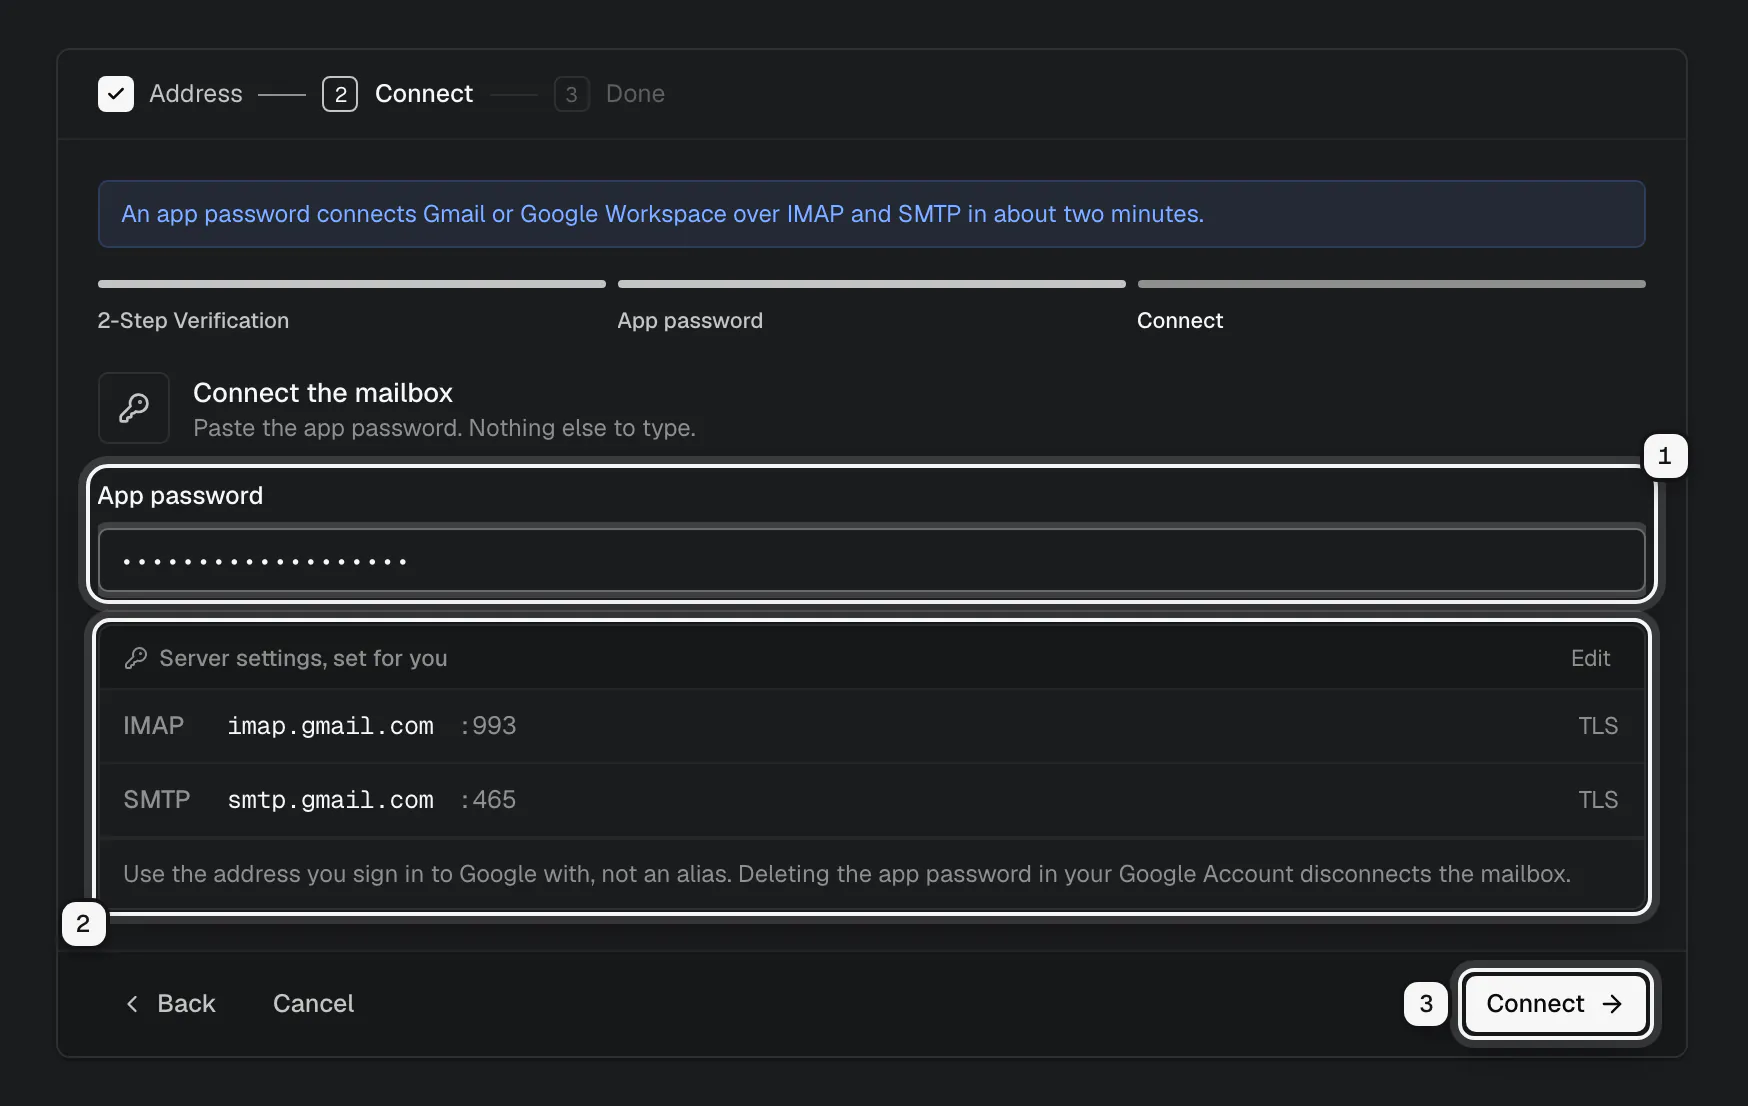The image size is (1748, 1106).
Task: Open the 2-Step Verification sub-step
Action: coord(193,320)
